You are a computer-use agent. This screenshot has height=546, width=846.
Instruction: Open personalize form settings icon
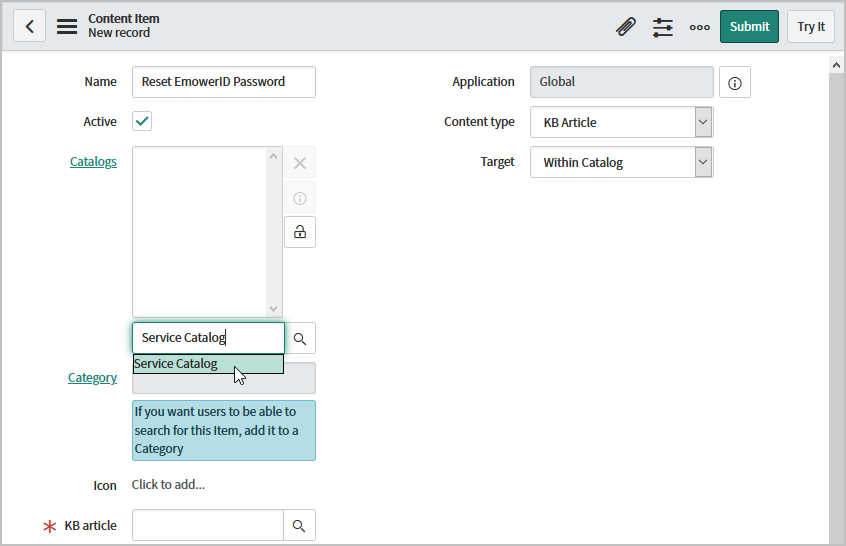click(x=663, y=27)
